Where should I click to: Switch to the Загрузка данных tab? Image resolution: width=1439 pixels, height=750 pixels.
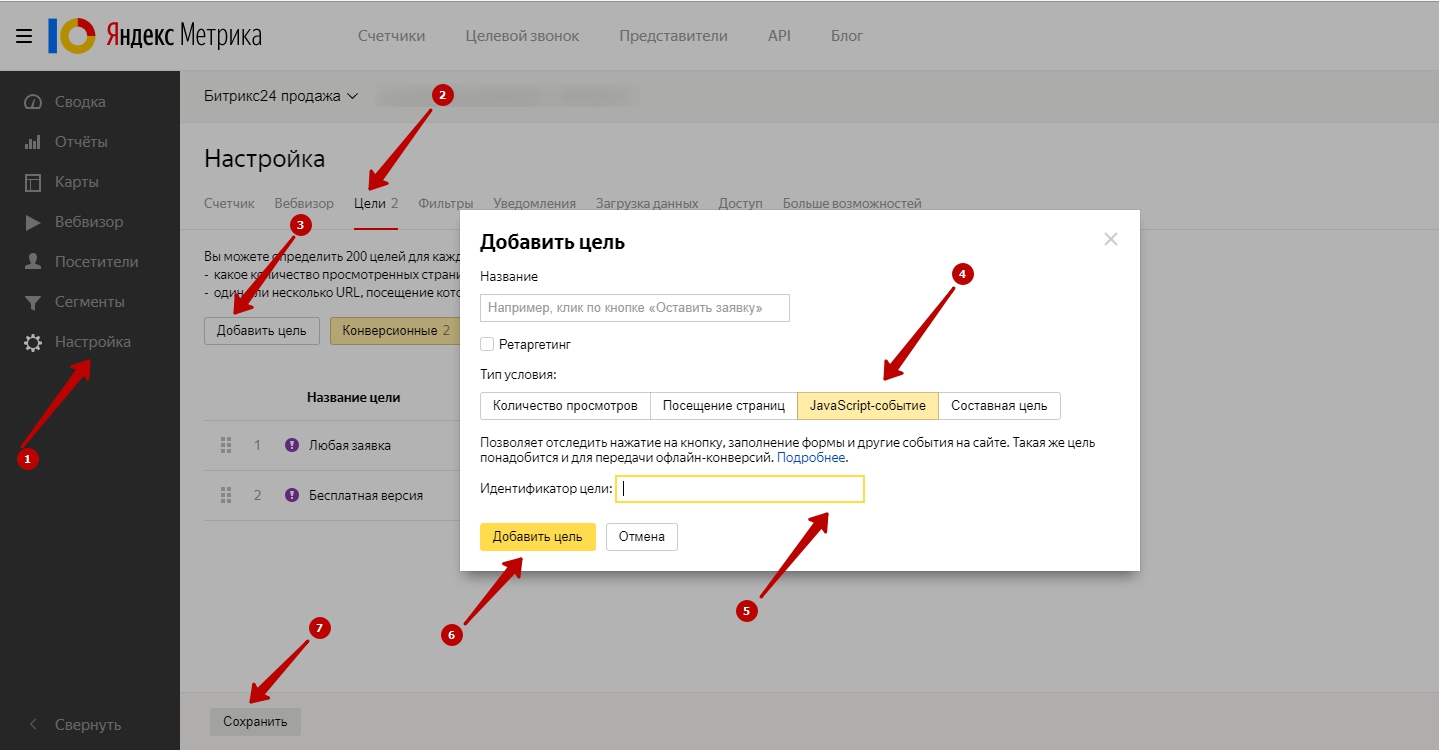[x=647, y=203]
